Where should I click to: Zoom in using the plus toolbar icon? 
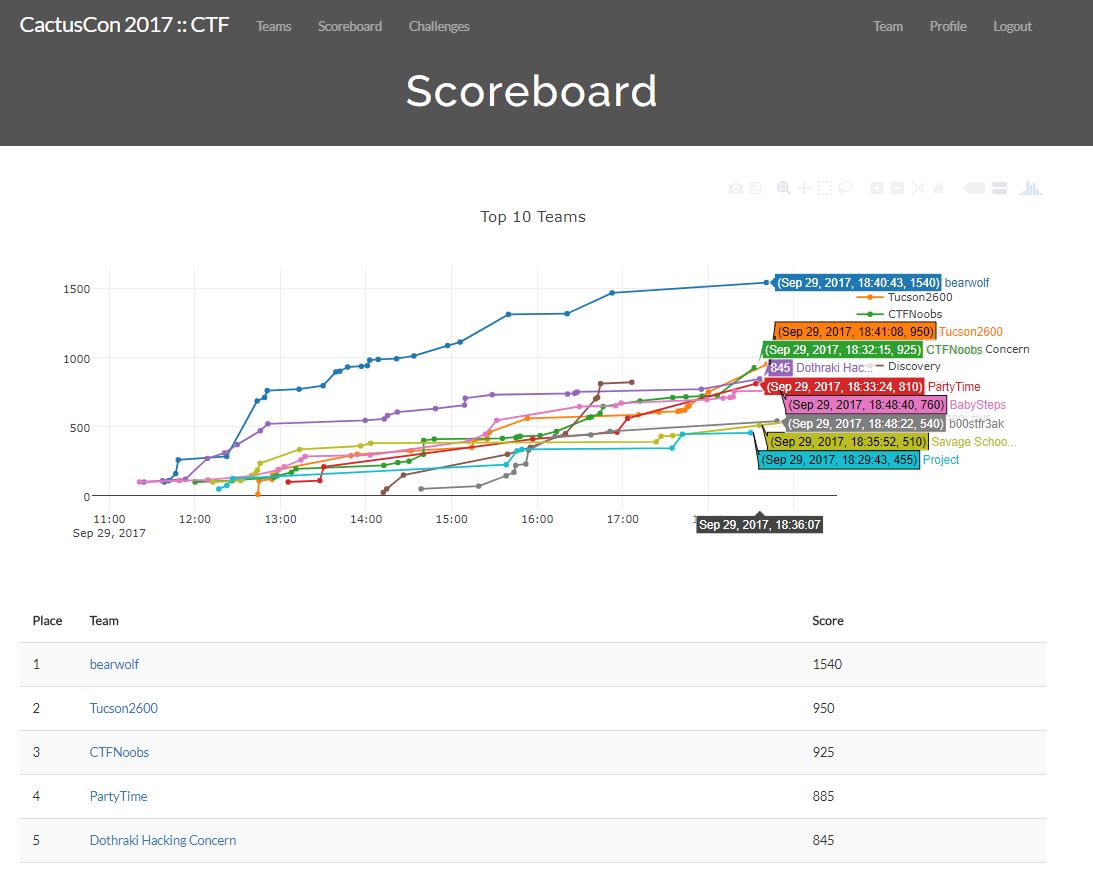[876, 187]
